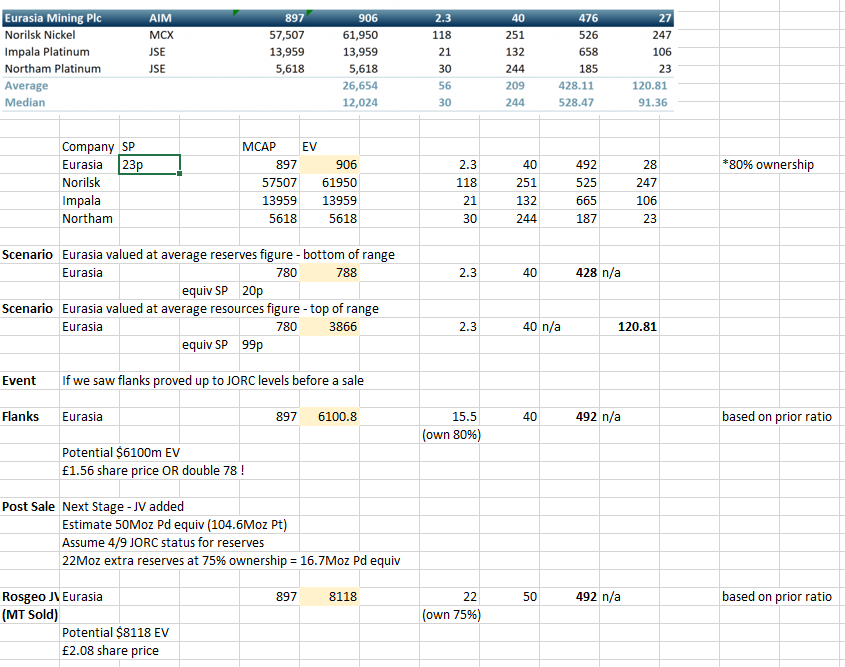The height and width of the screenshot is (667, 845).
Task: Select the active cell containing 23p
Action: [149, 164]
